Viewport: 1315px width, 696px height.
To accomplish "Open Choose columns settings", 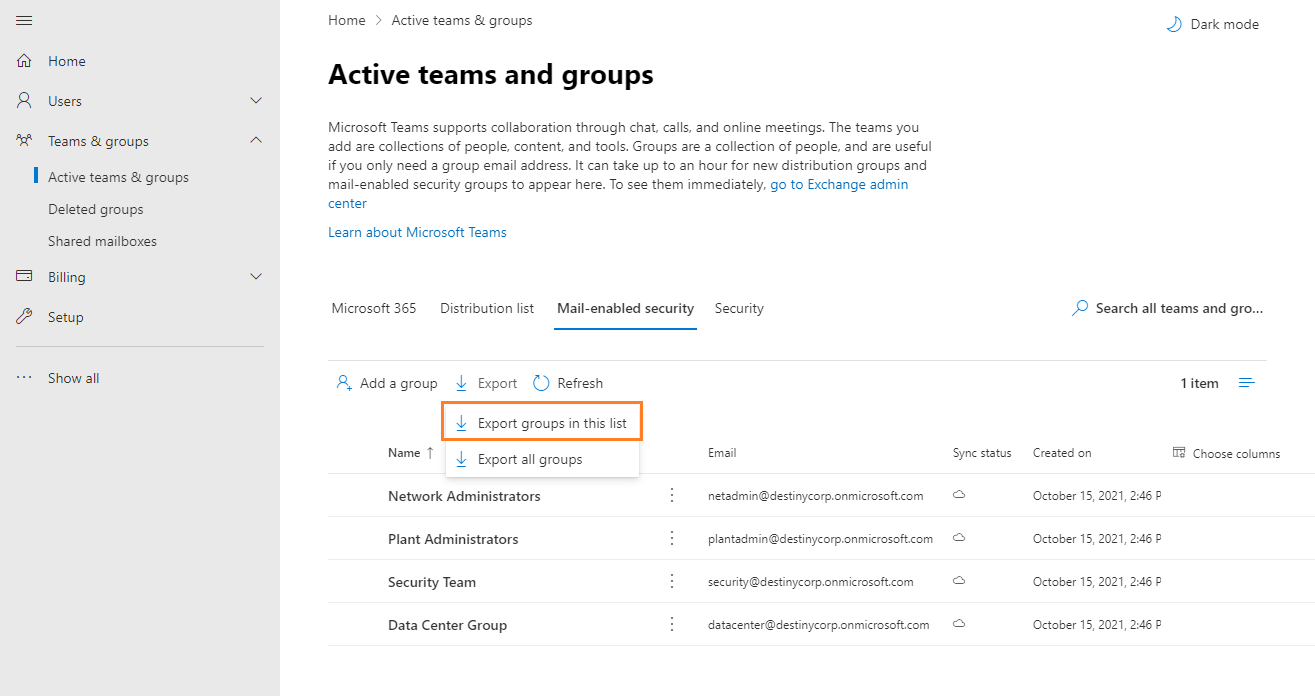I will (x=1227, y=453).
